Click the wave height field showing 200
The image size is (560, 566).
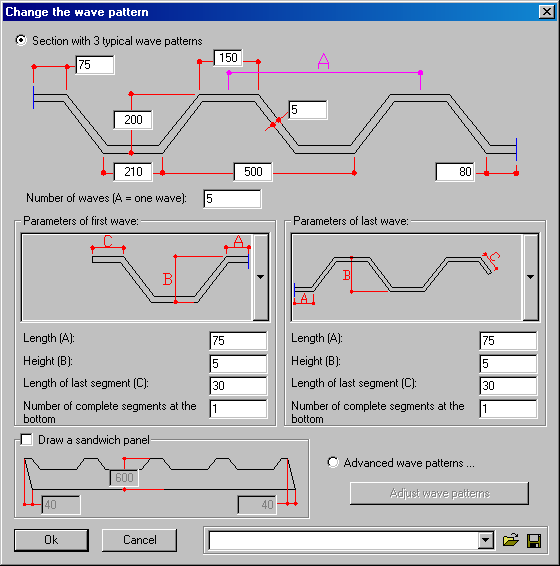pos(133,120)
